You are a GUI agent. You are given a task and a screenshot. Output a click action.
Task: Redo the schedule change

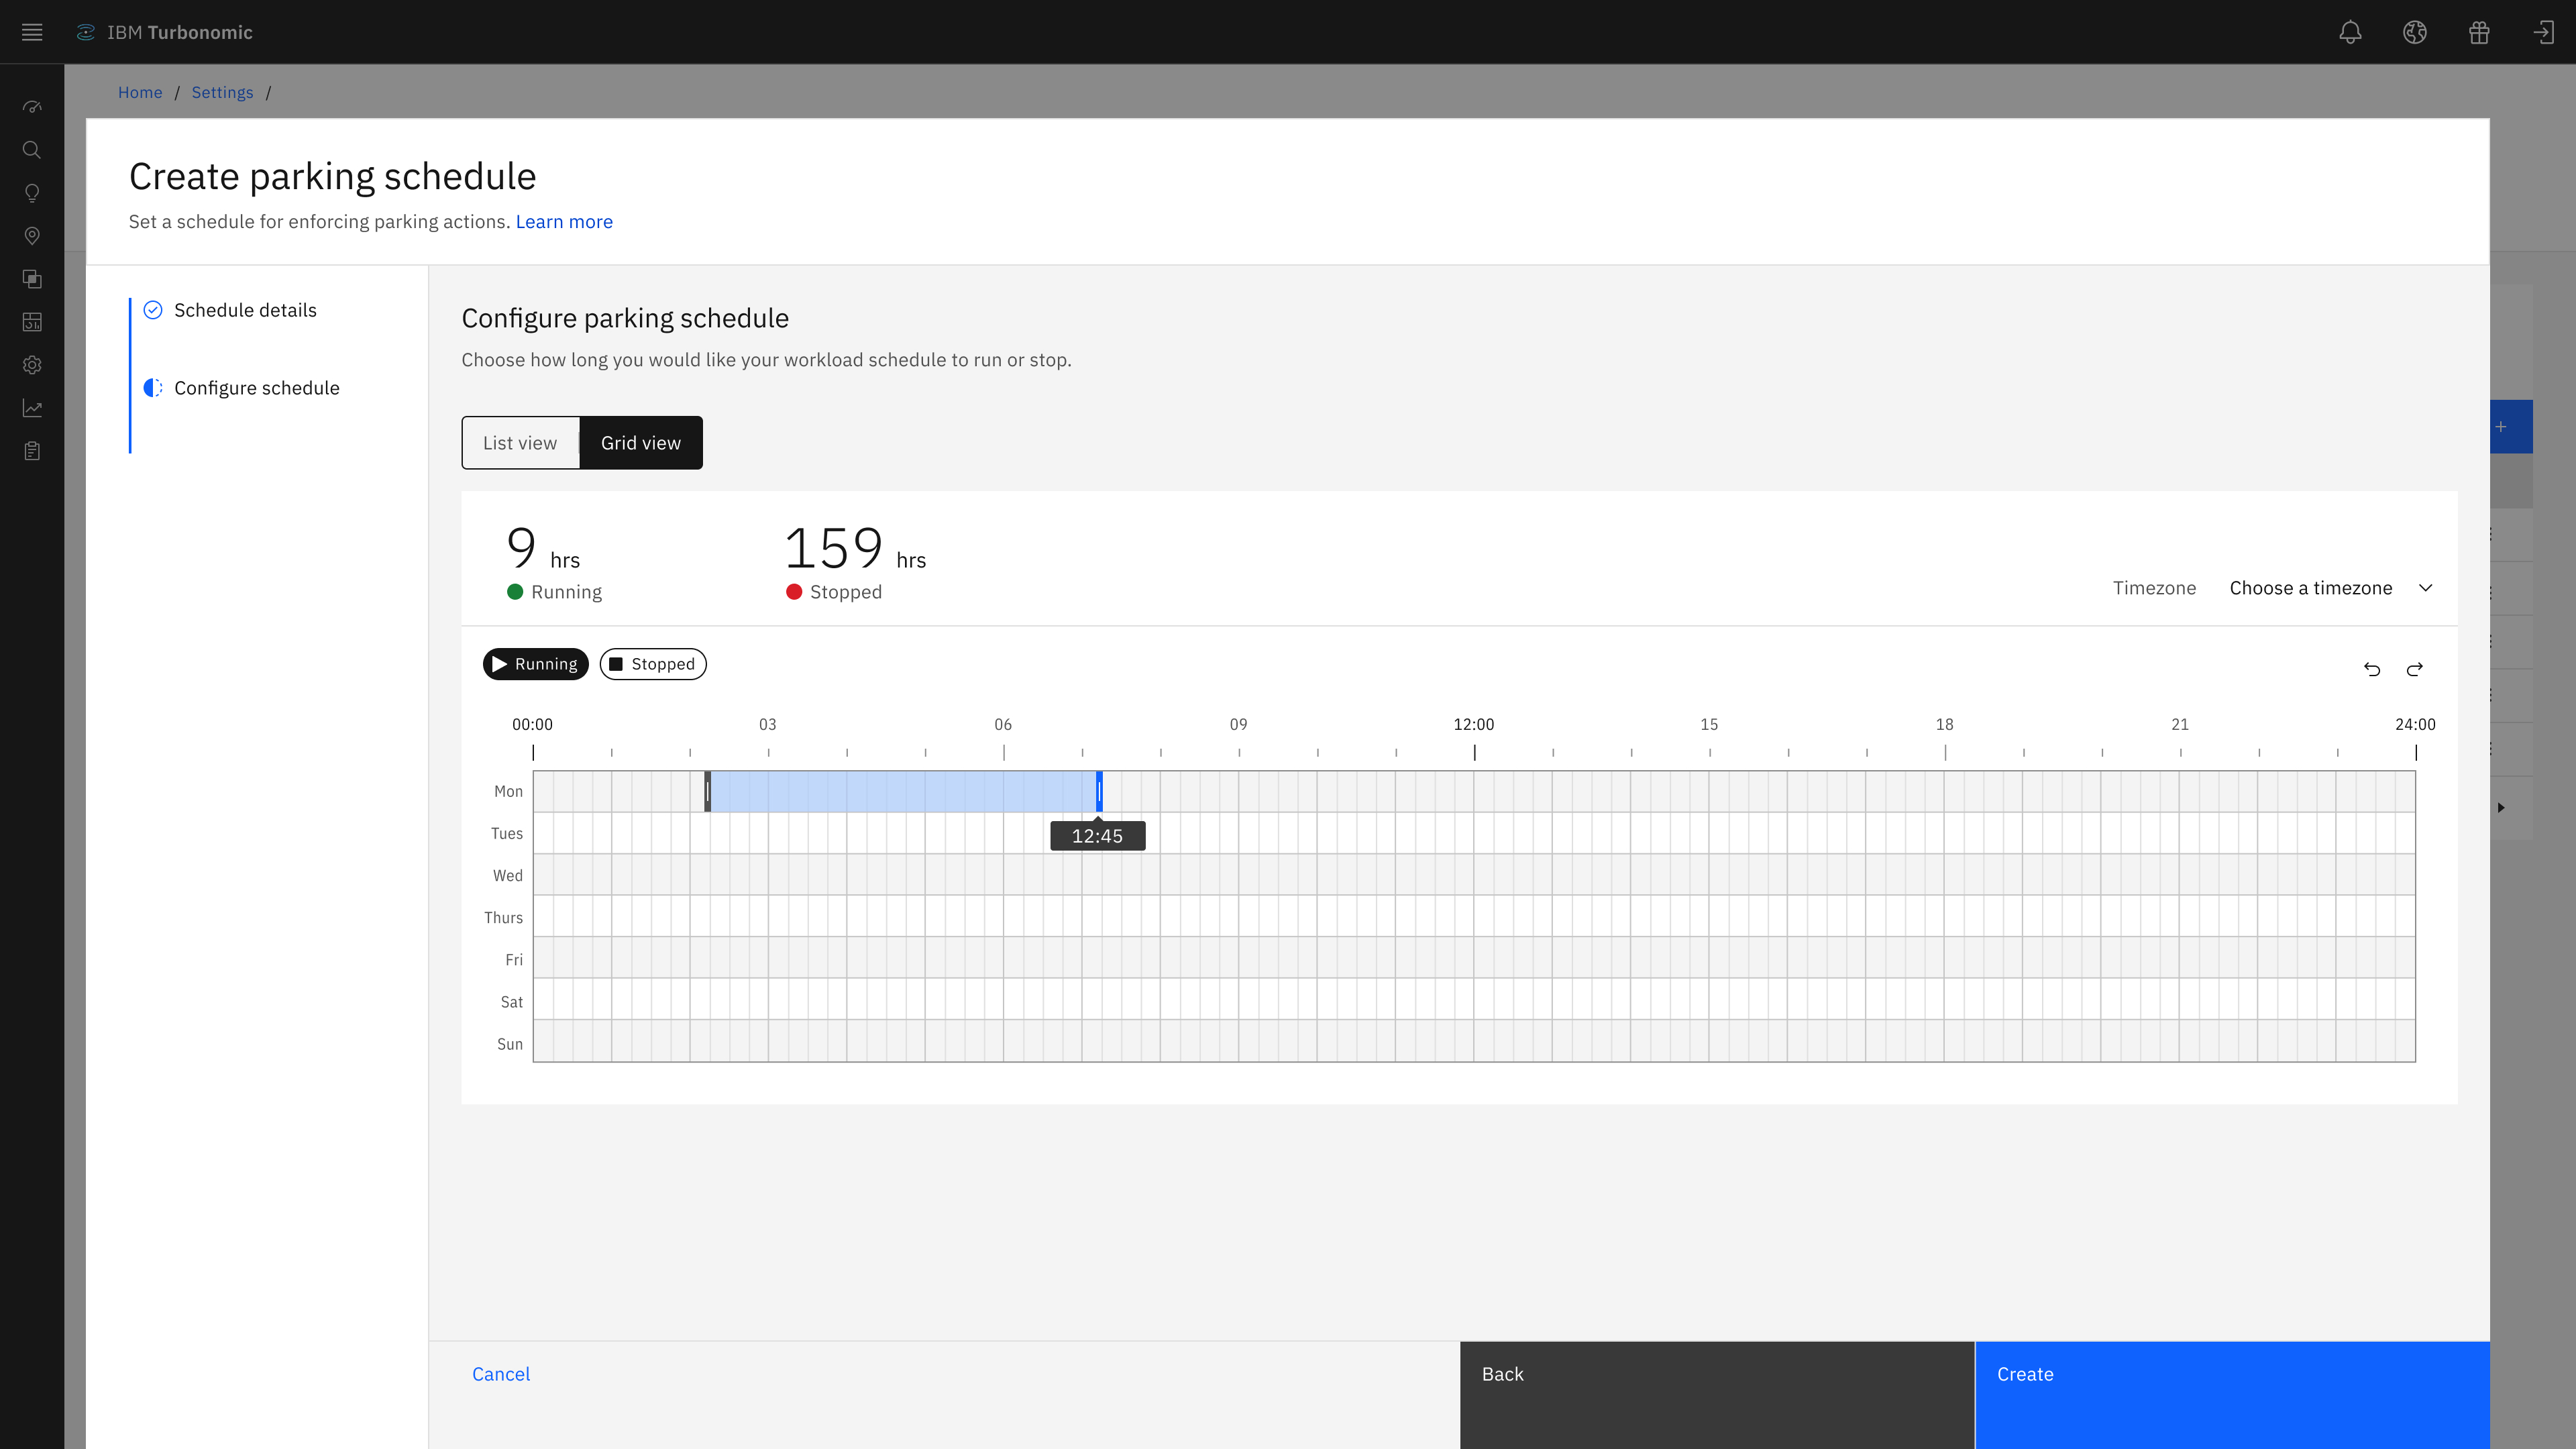(x=2415, y=669)
